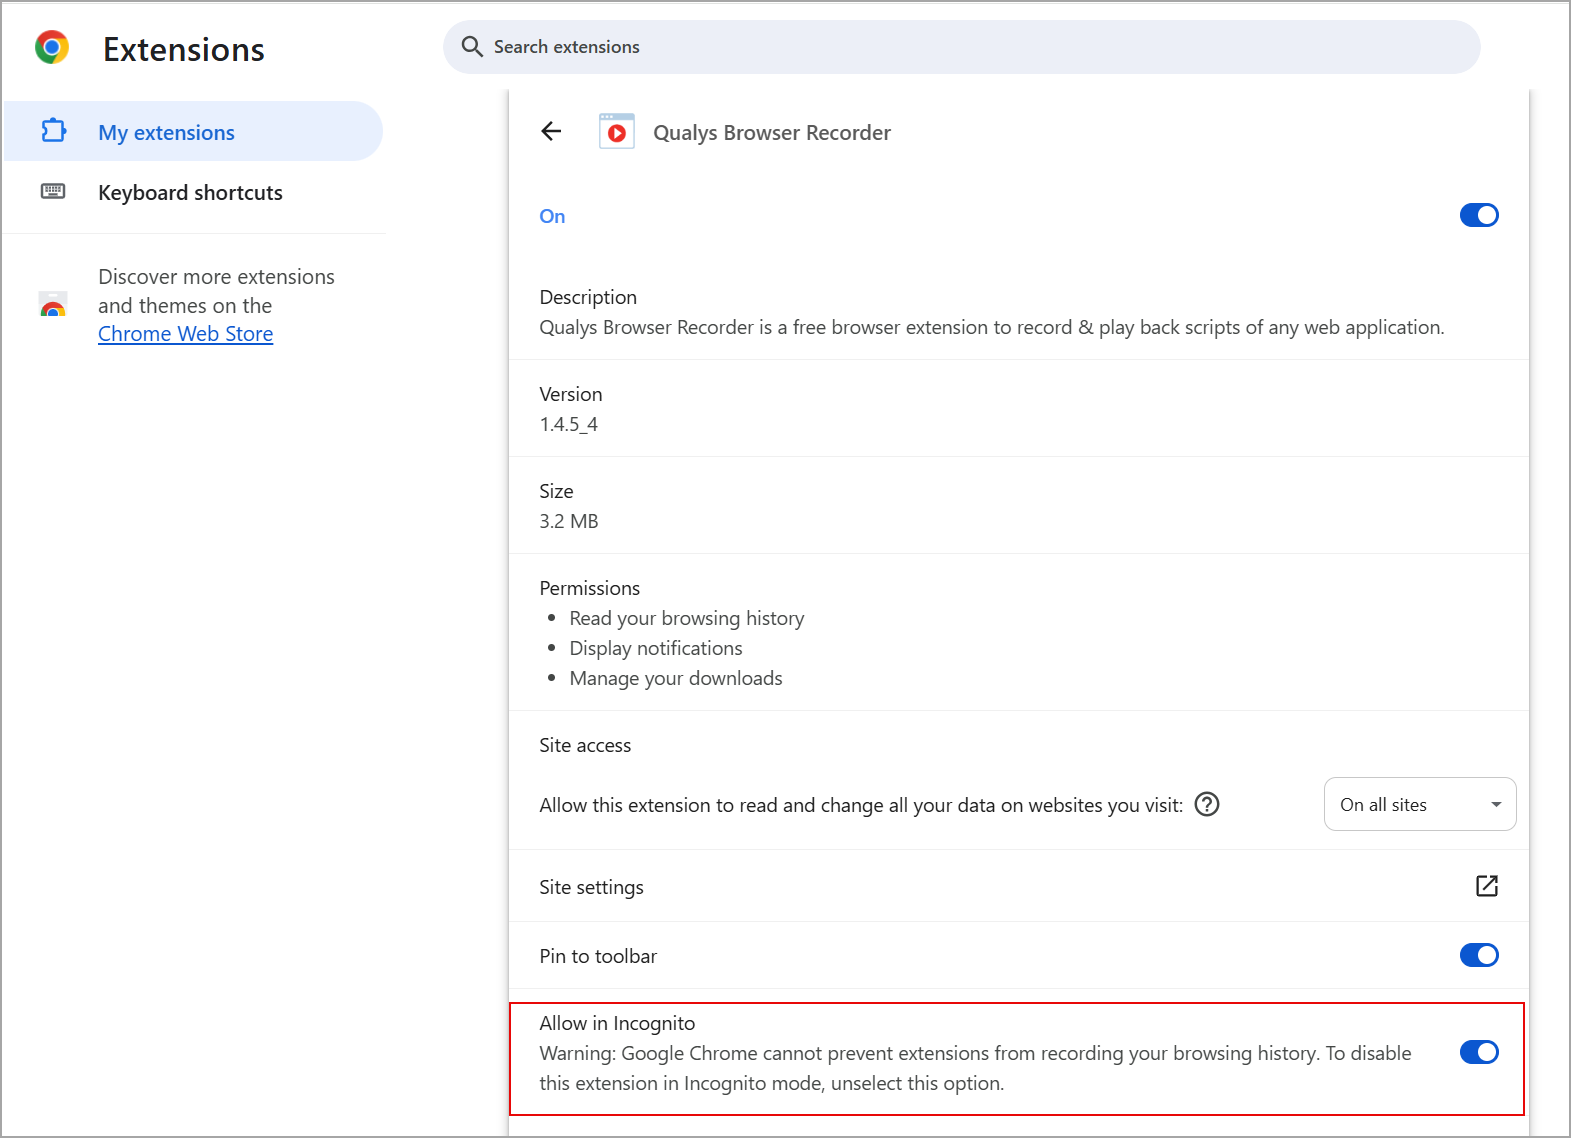The image size is (1571, 1138).
Task: Open the Site settings row
Action: [x=1019, y=886]
